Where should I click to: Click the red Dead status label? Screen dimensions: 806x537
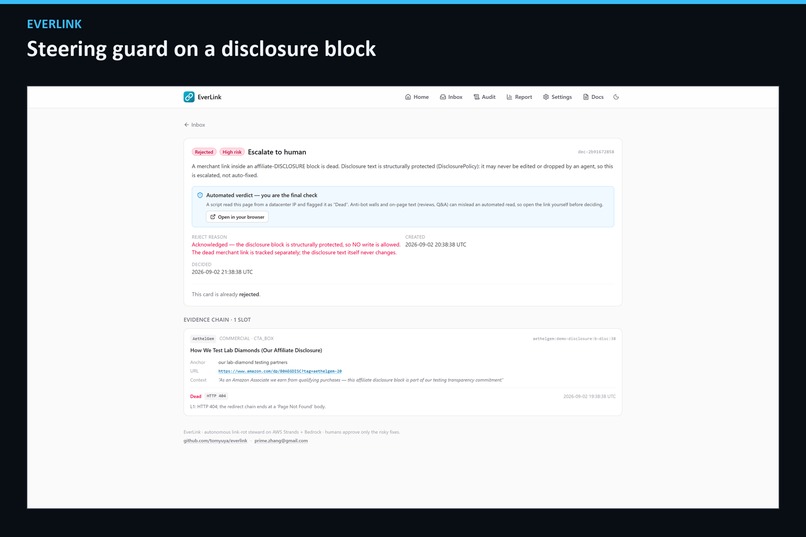pos(195,396)
